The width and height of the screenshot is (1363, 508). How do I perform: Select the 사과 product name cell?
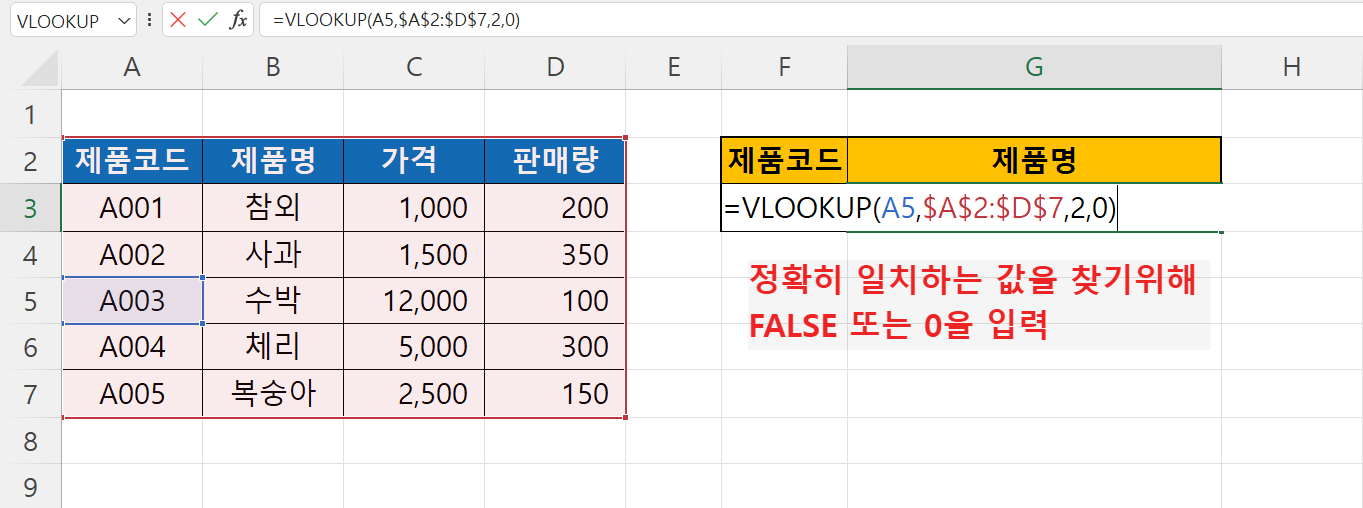click(273, 255)
